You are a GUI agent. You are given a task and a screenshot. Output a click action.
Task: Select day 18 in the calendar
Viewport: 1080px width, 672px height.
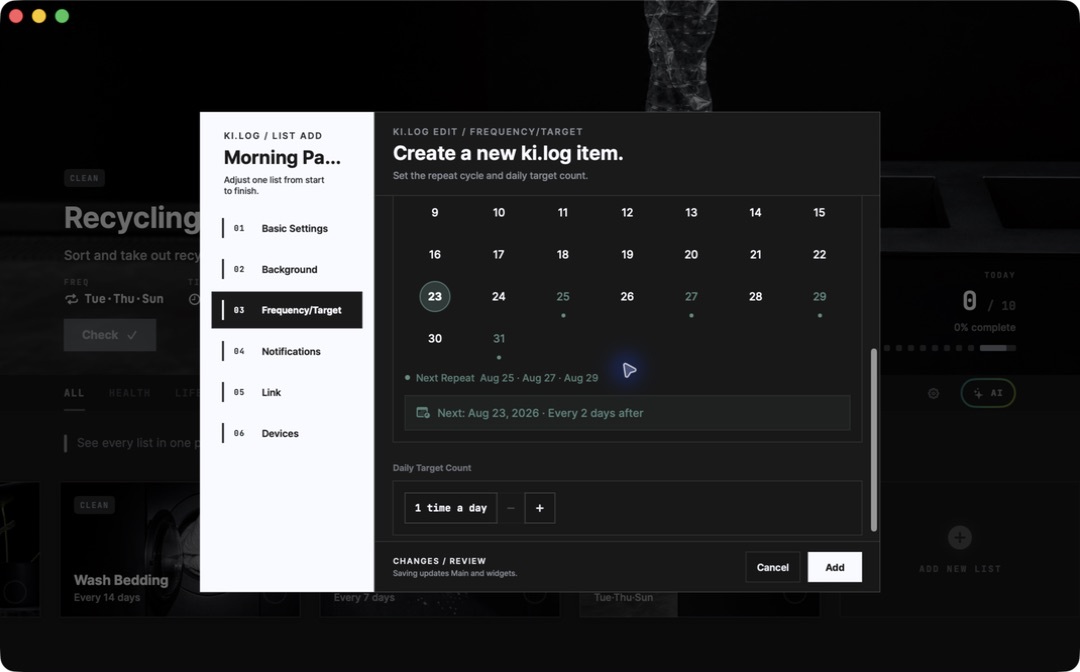click(x=563, y=255)
